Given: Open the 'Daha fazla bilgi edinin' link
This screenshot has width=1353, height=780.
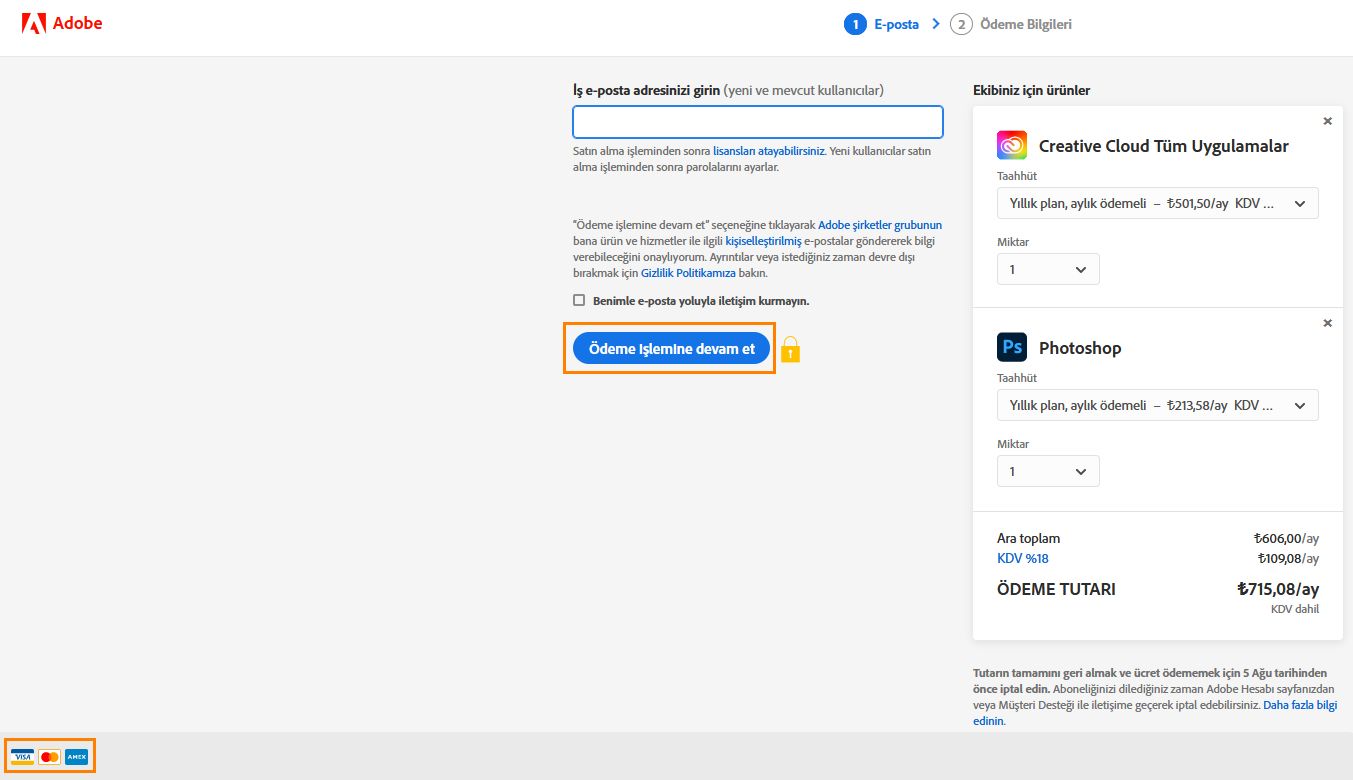Looking at the screenshot, I should pos(1155,713).
